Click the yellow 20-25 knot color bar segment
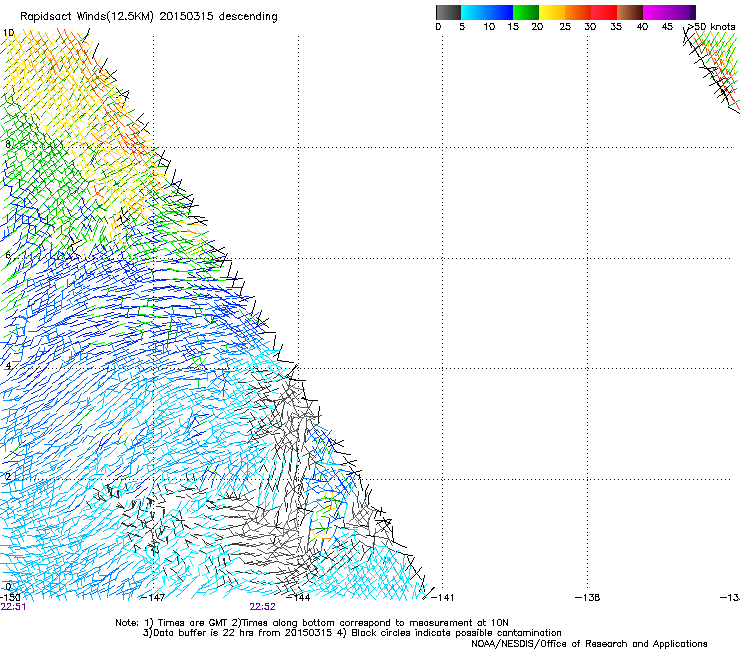Viewport: 740px width, 650px height. tap(552, 12)
